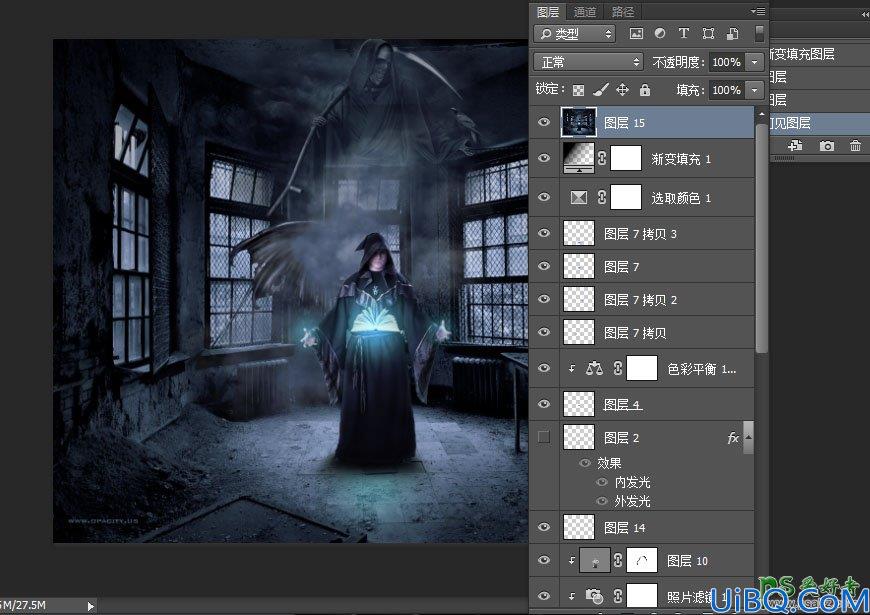Toggle the 外发光 effect visibility

pyautogui.click(x=602, y=501)
